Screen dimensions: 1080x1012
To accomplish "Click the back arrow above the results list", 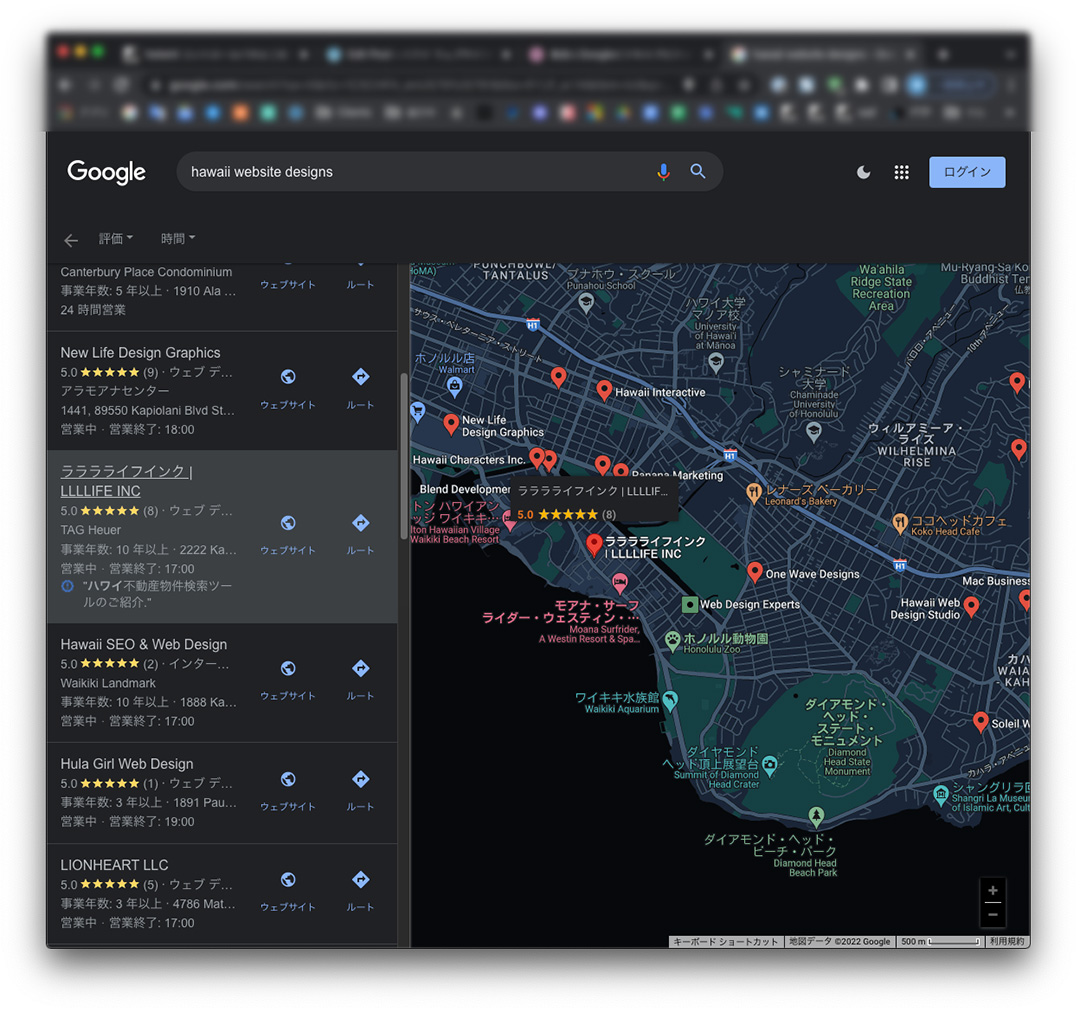I will coord(70,239).
